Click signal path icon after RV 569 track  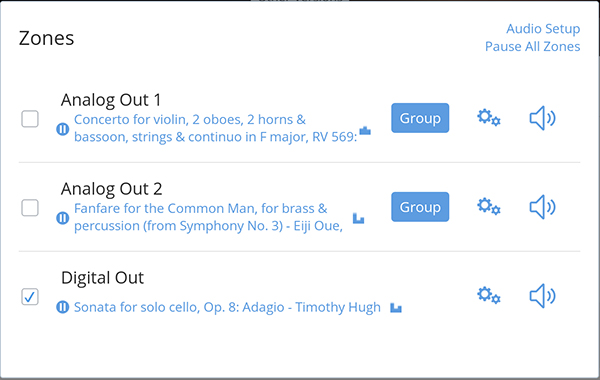(365, 131)
